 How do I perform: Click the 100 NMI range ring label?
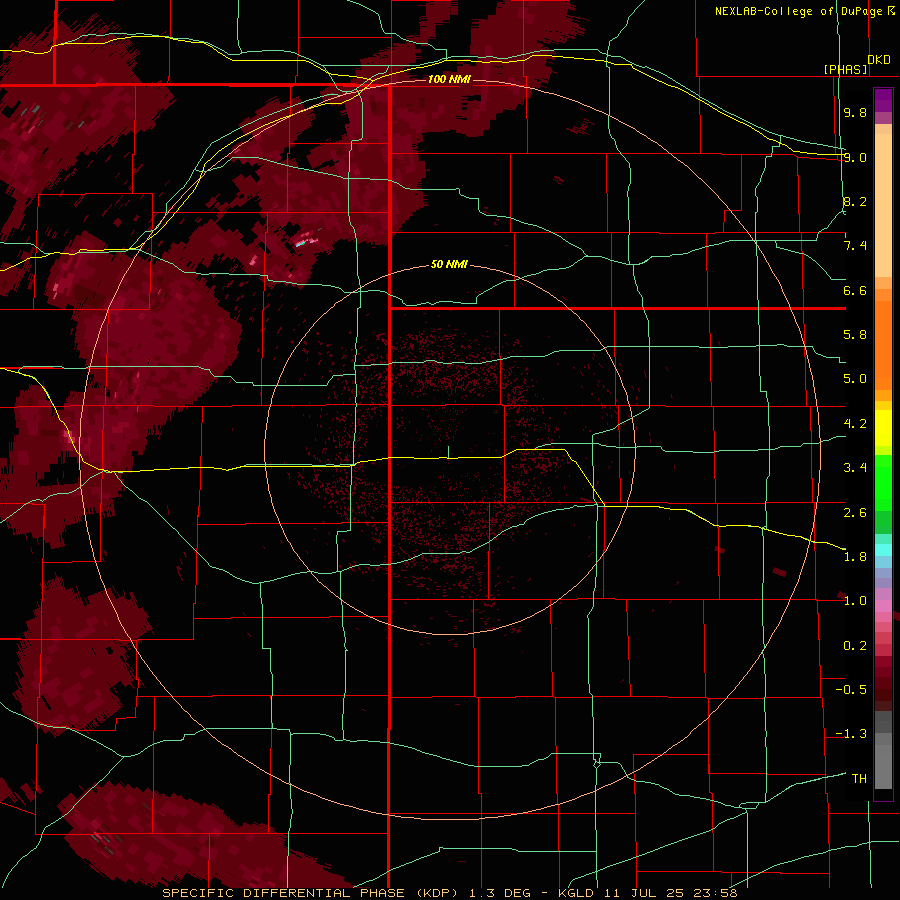tap(449, 79)
